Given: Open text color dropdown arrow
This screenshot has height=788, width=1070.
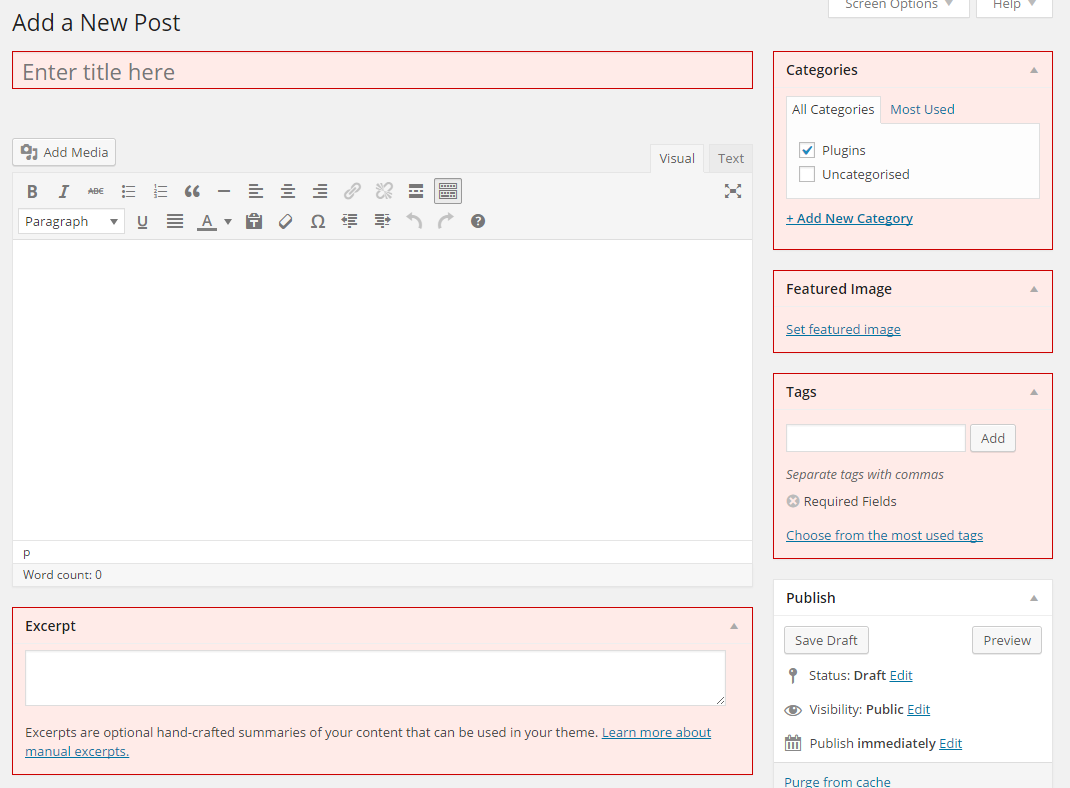Looking at the screenshot, I should coord(228,222).
